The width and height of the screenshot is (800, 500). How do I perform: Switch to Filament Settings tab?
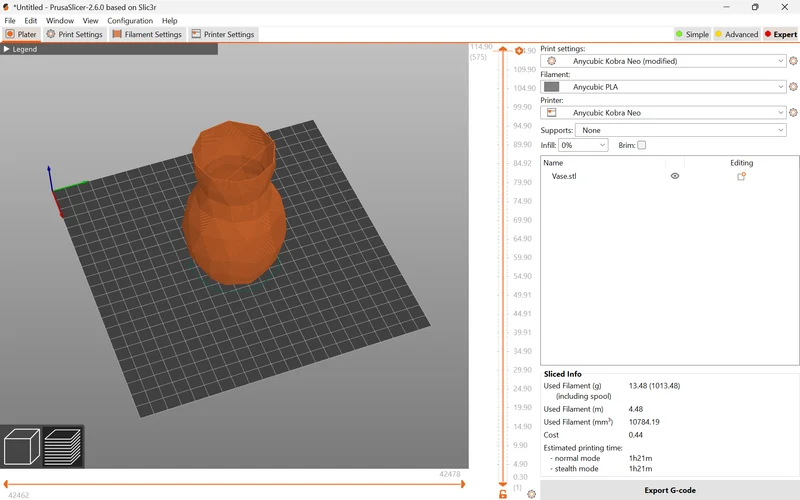point(147,34)
